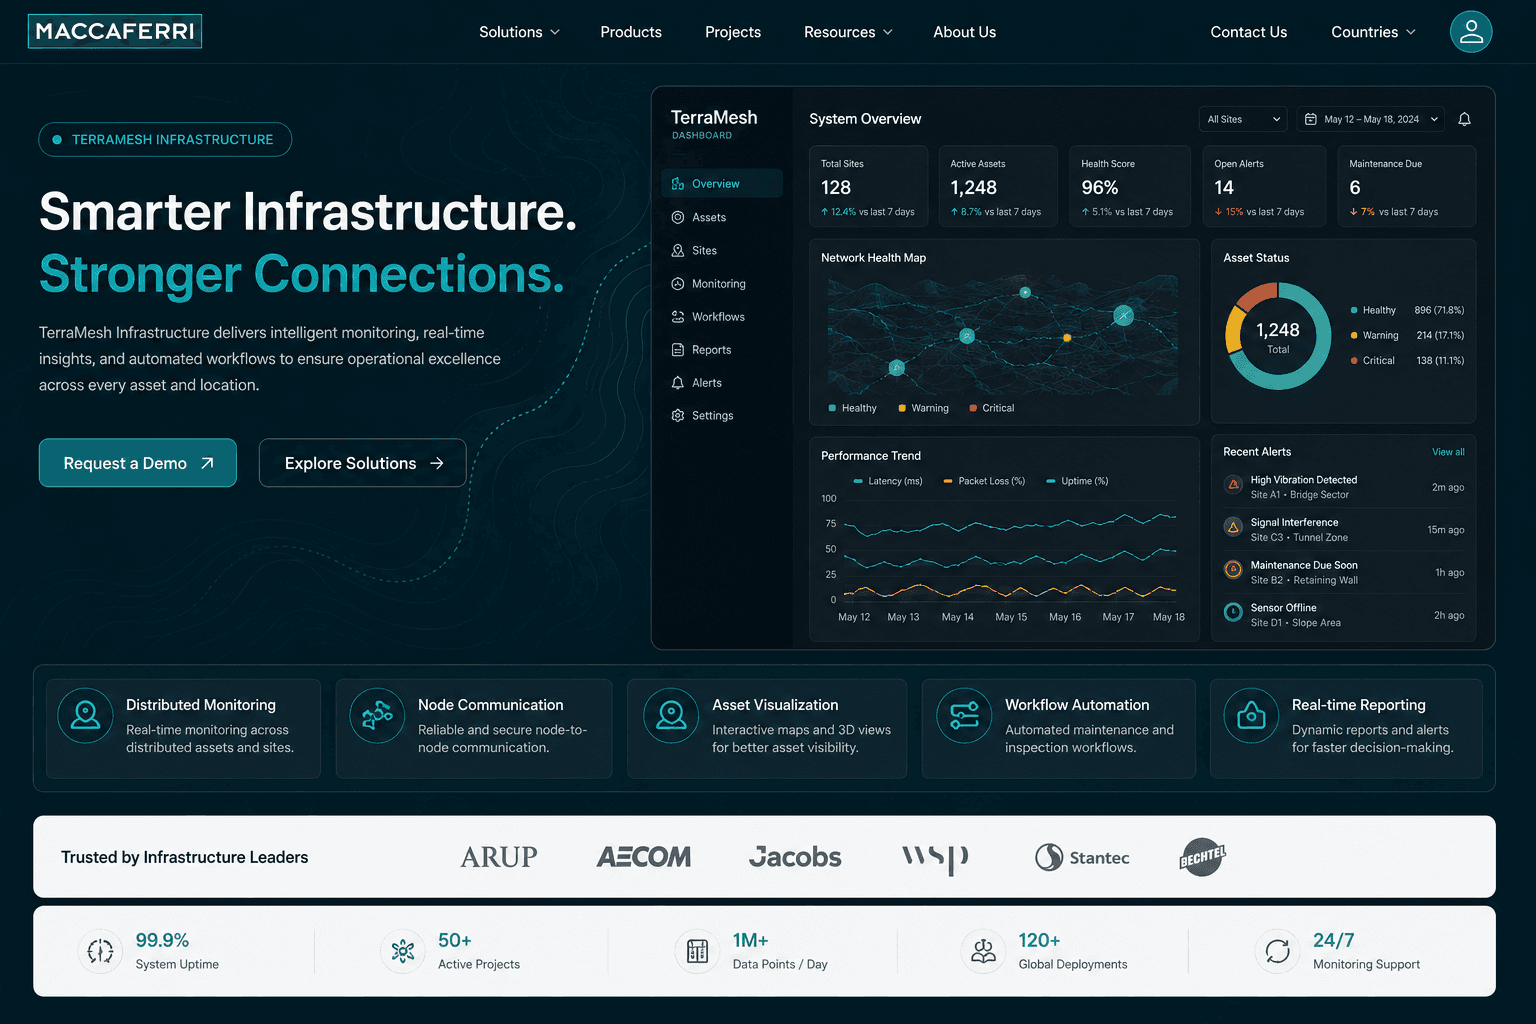
Task: Click the Active Assets 1,248 card
Action: click(998, 186)
